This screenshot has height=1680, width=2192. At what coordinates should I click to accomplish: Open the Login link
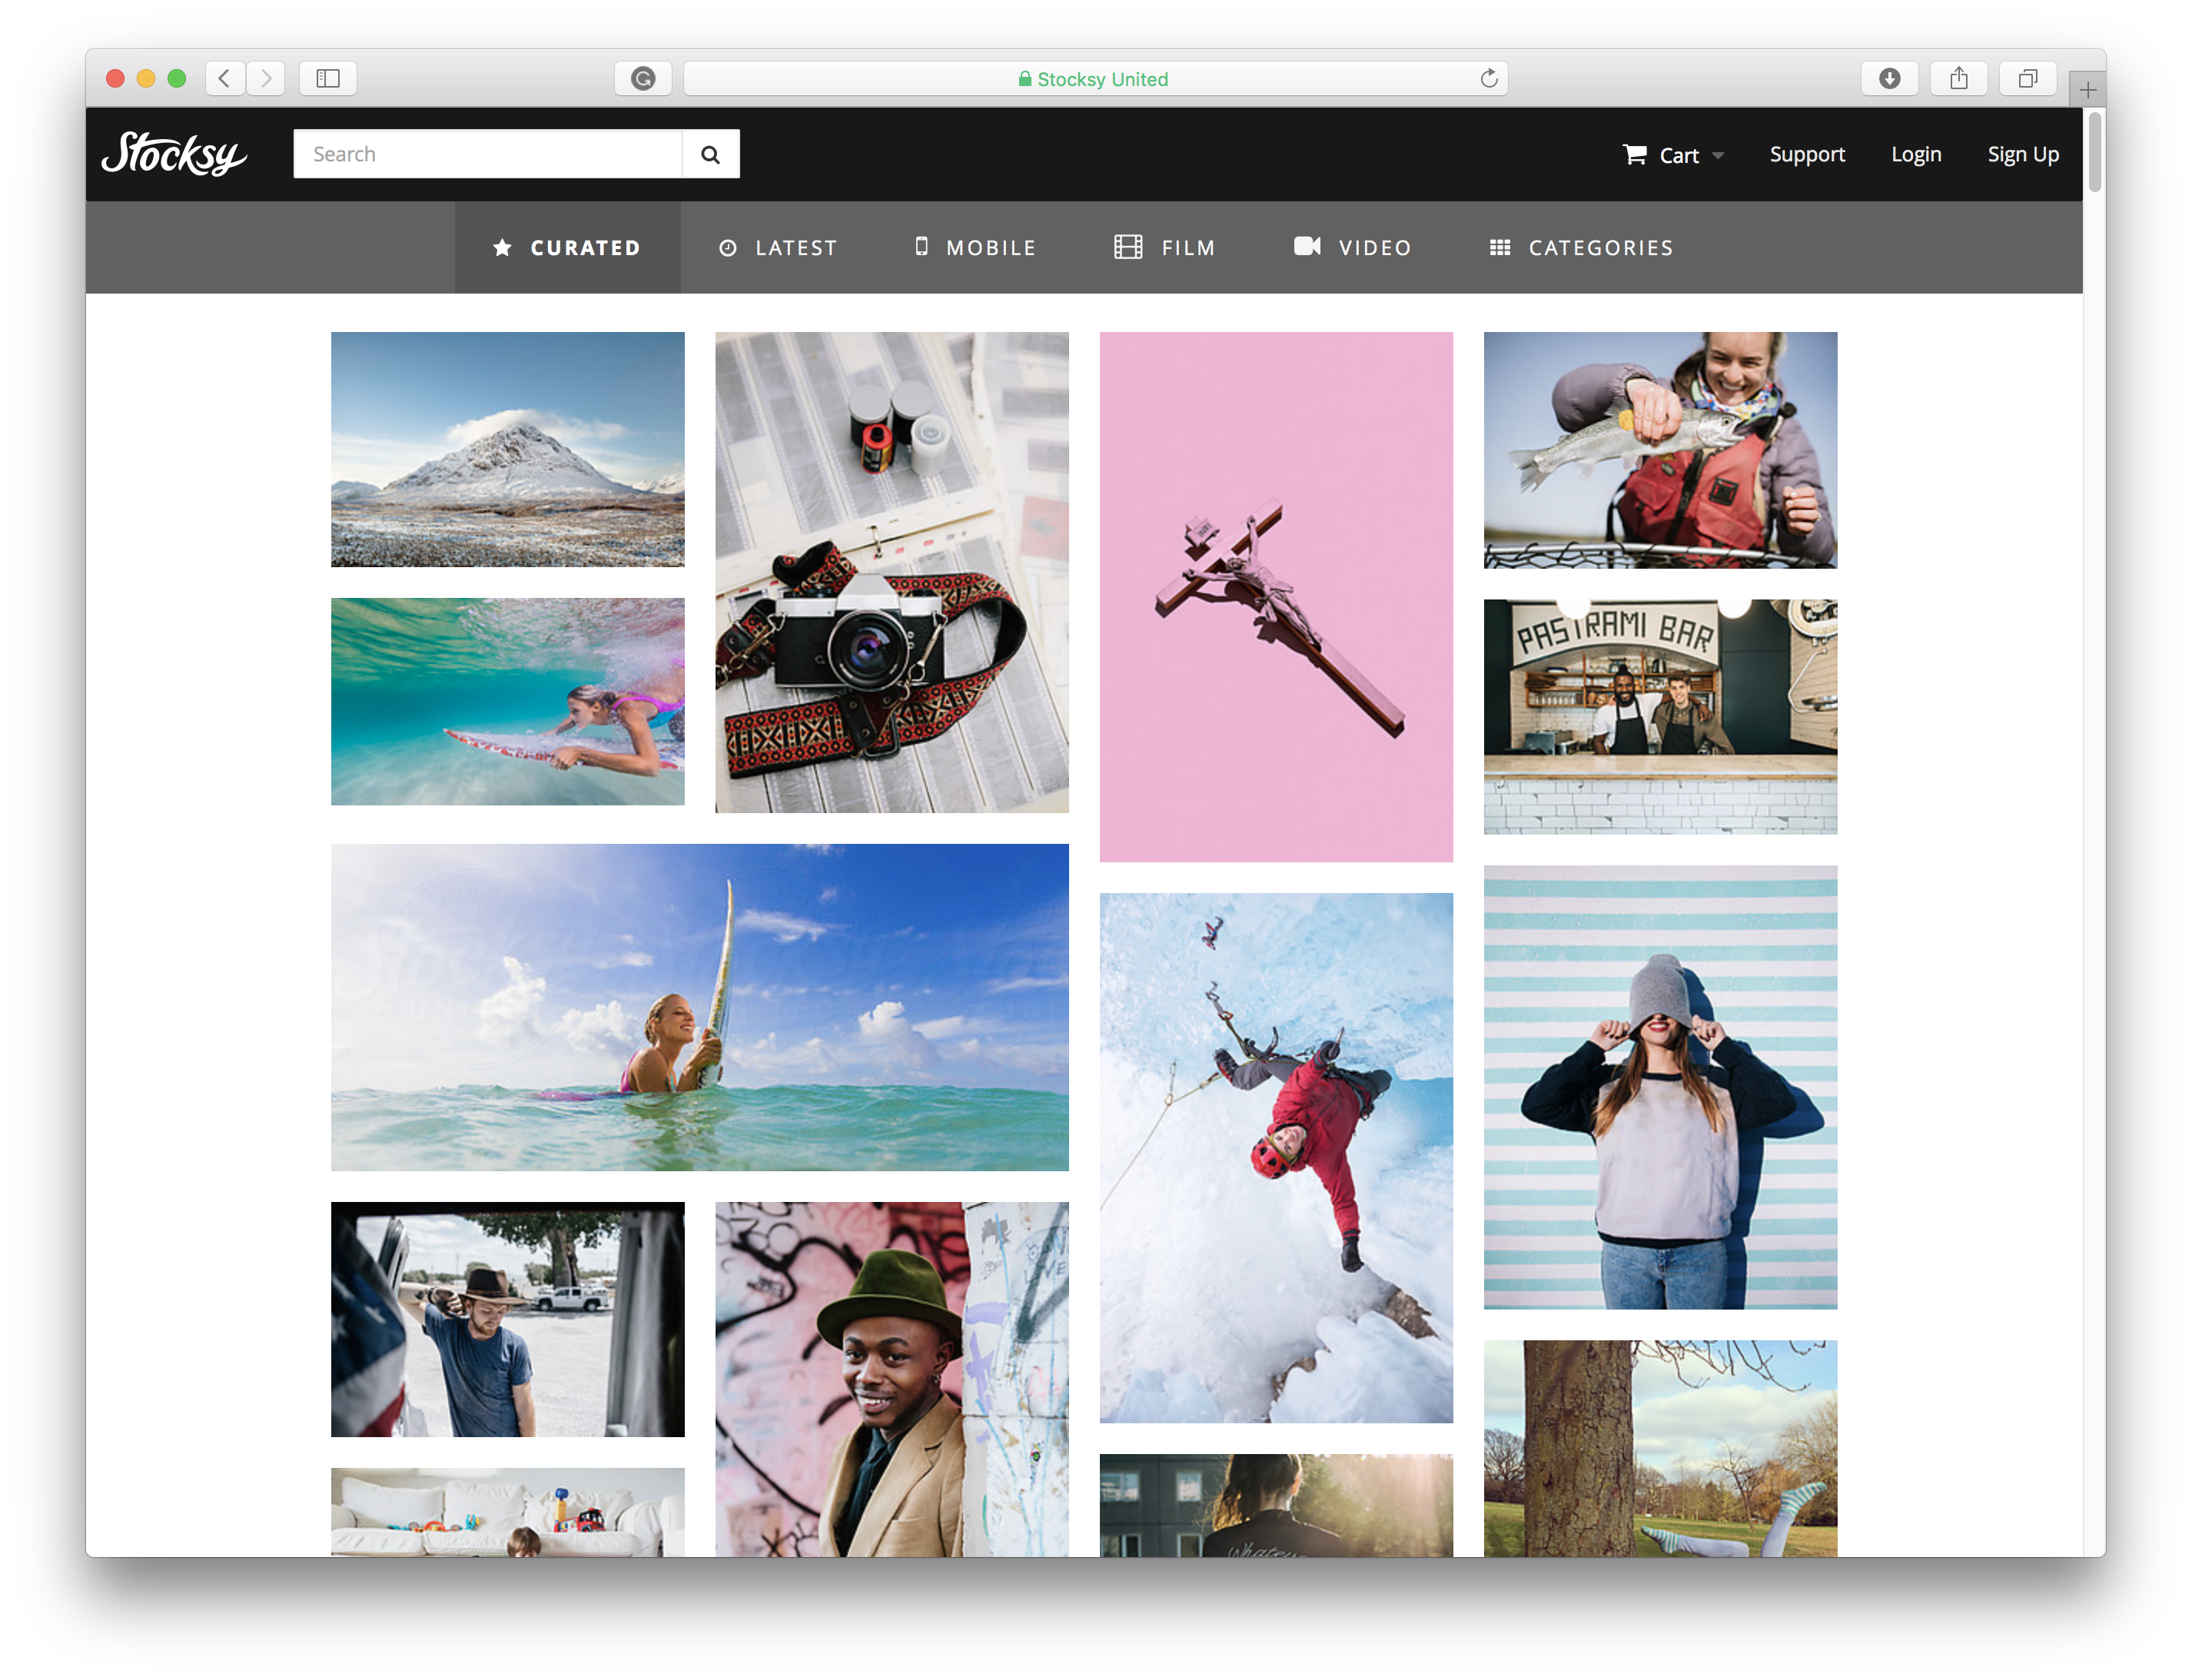(x=1915, y=154)
